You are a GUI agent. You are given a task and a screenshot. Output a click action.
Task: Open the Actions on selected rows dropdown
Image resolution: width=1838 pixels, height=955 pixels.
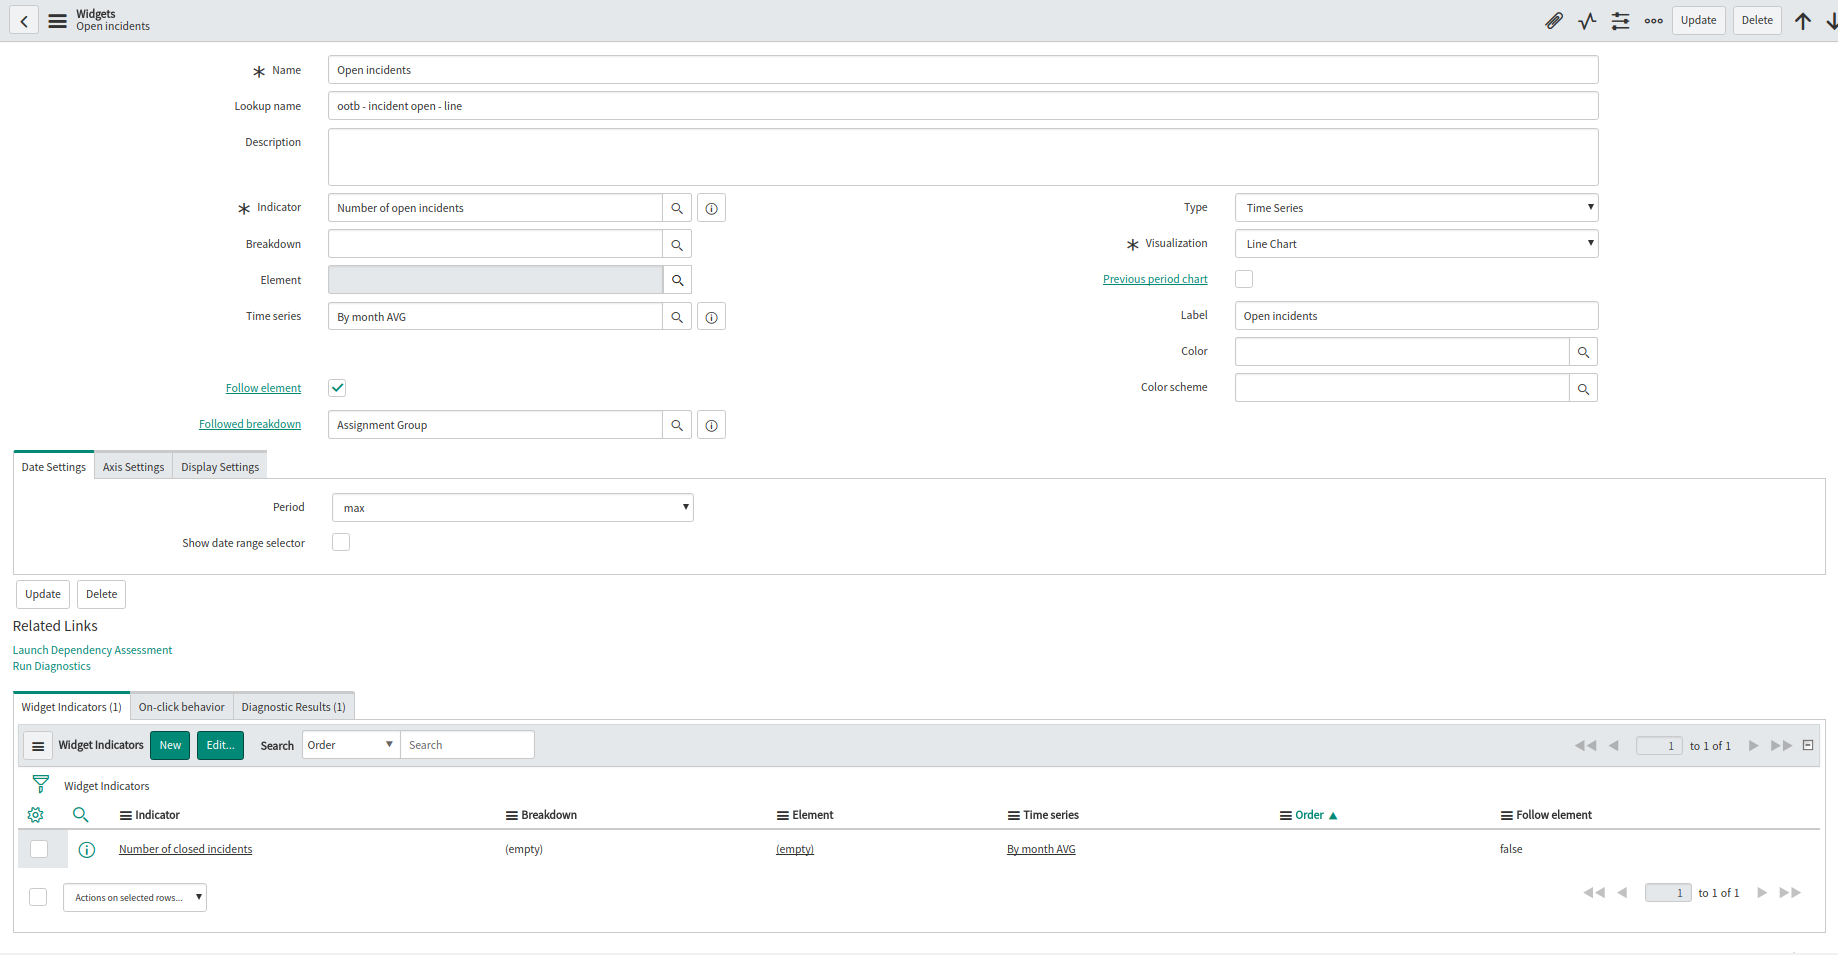134,897
